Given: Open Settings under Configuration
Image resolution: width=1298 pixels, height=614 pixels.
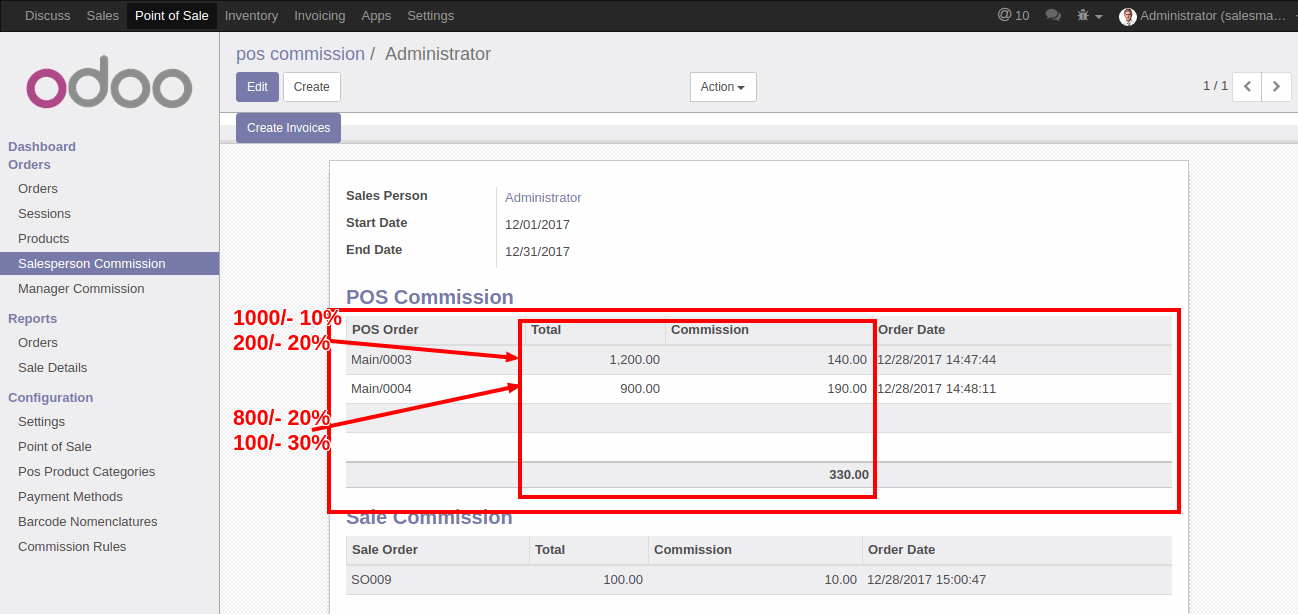Looking at the screenshot, I should (41, 422).
